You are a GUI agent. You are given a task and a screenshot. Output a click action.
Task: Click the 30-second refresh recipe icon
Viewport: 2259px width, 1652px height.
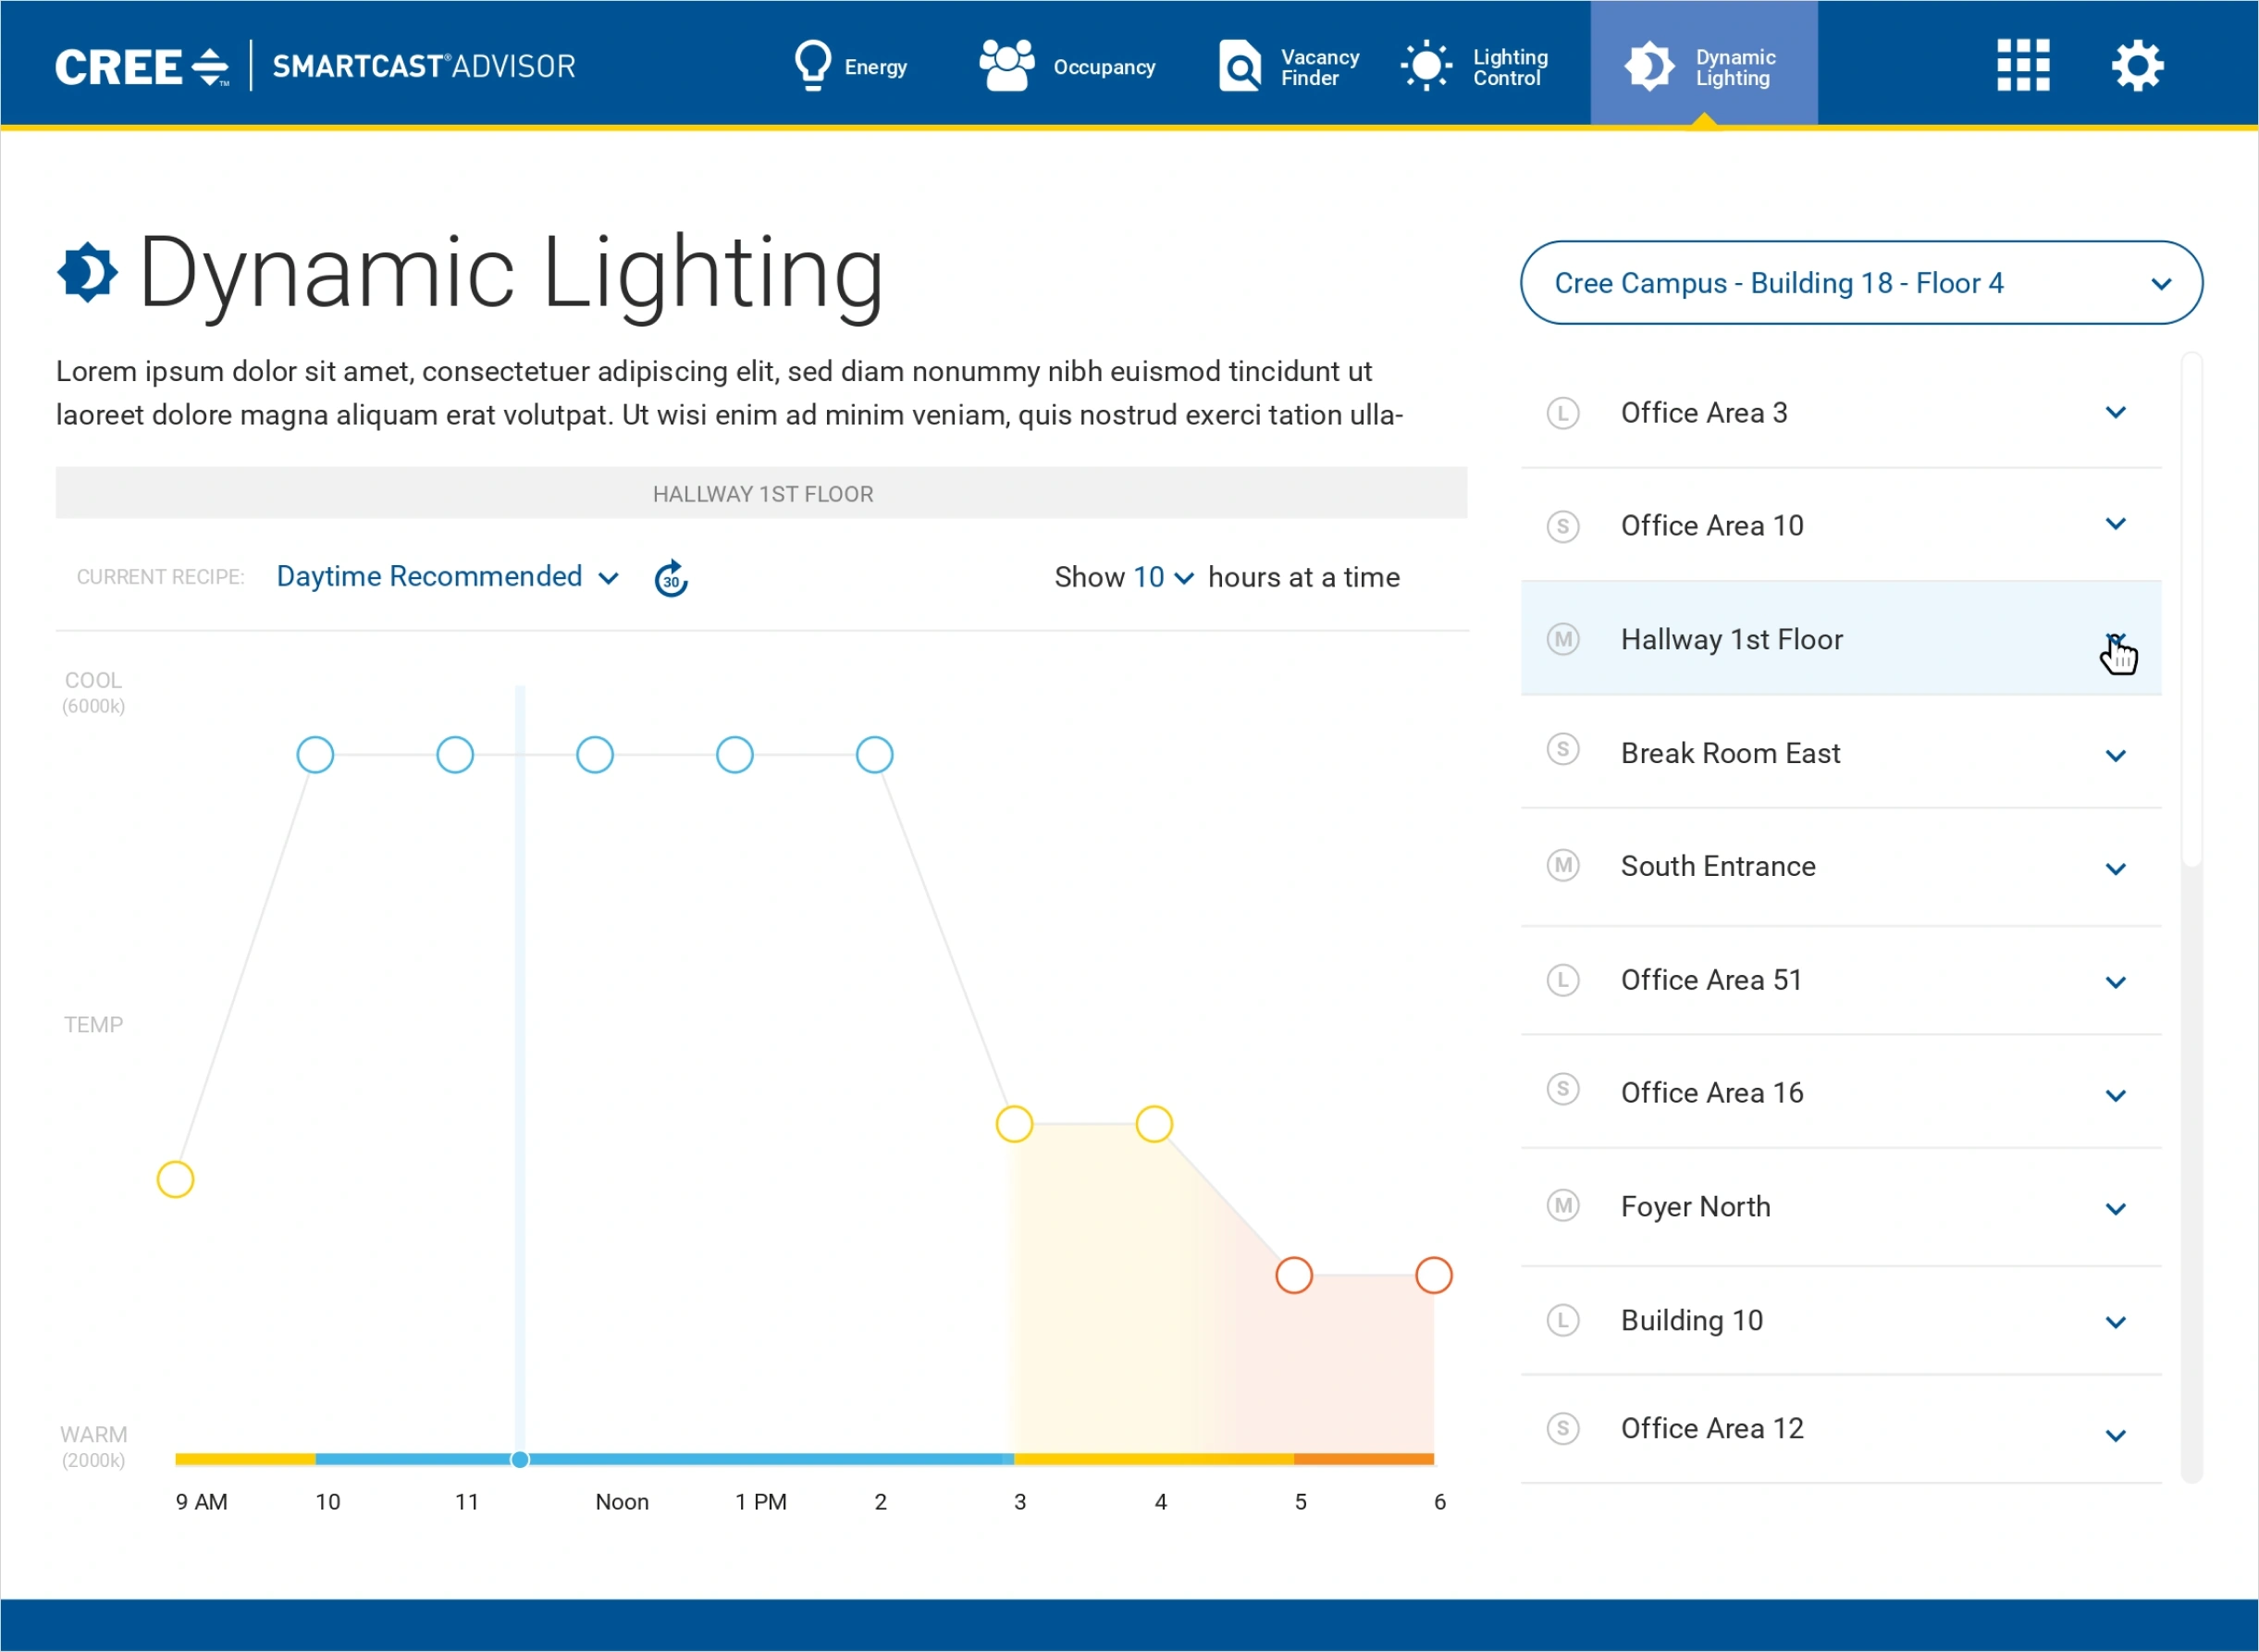click(671, 578)
